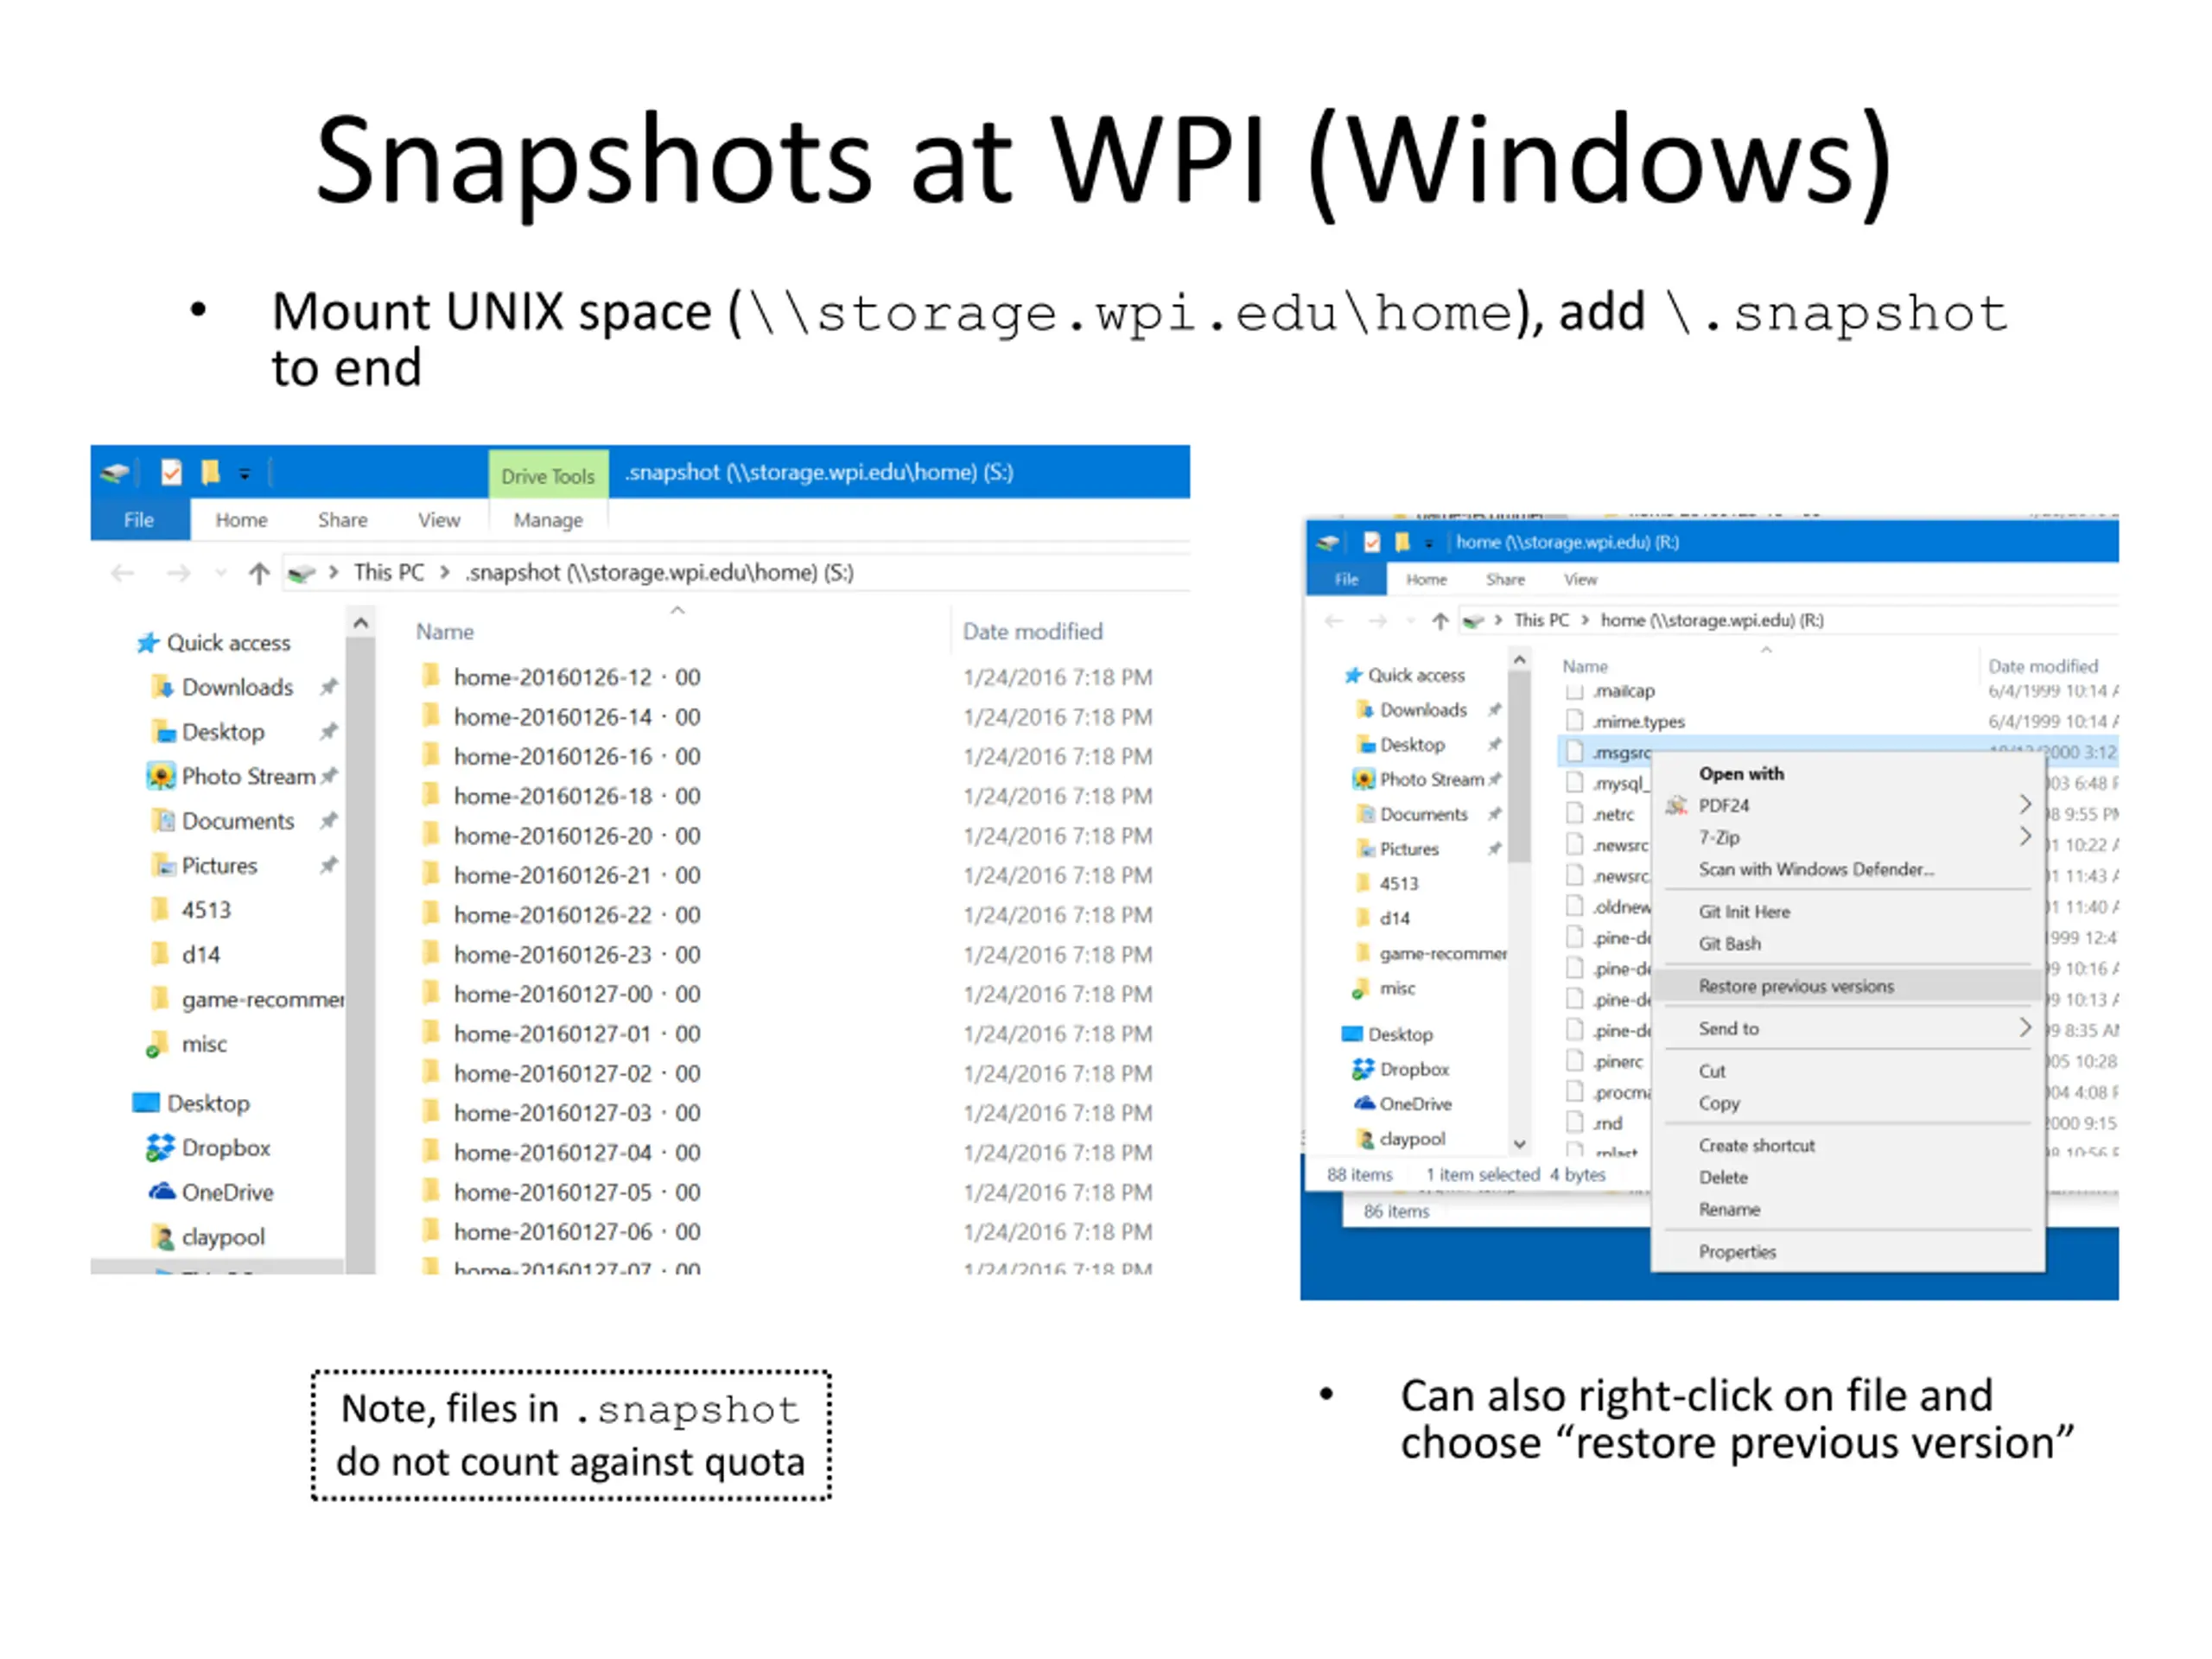Choose Cut from the context menu
Screen dimensions: 2212x1659
pos(1848,1072)
